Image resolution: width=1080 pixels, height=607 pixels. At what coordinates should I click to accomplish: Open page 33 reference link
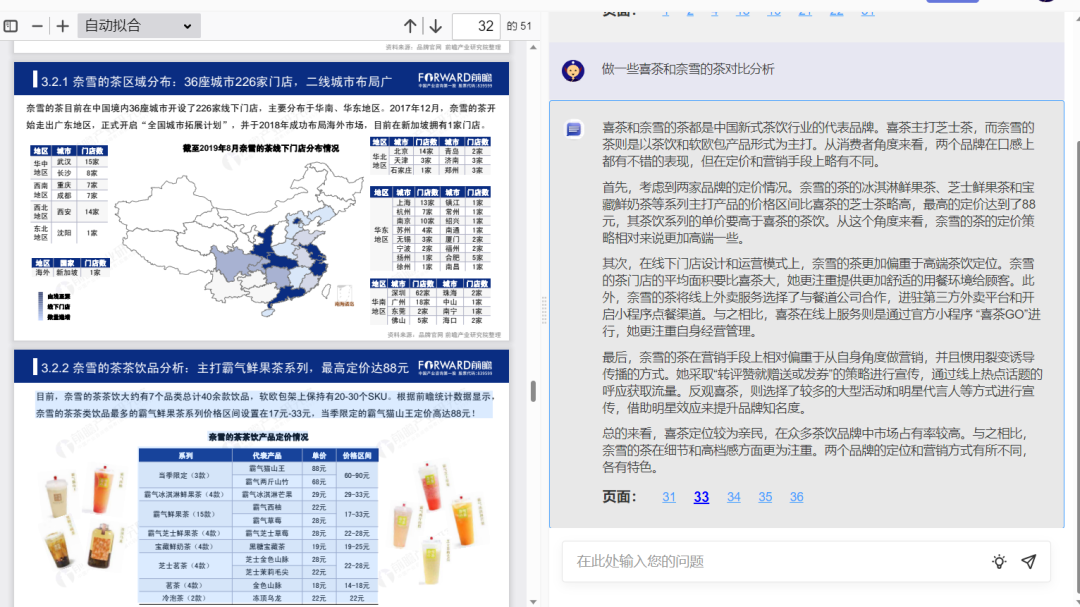(701, 497)
